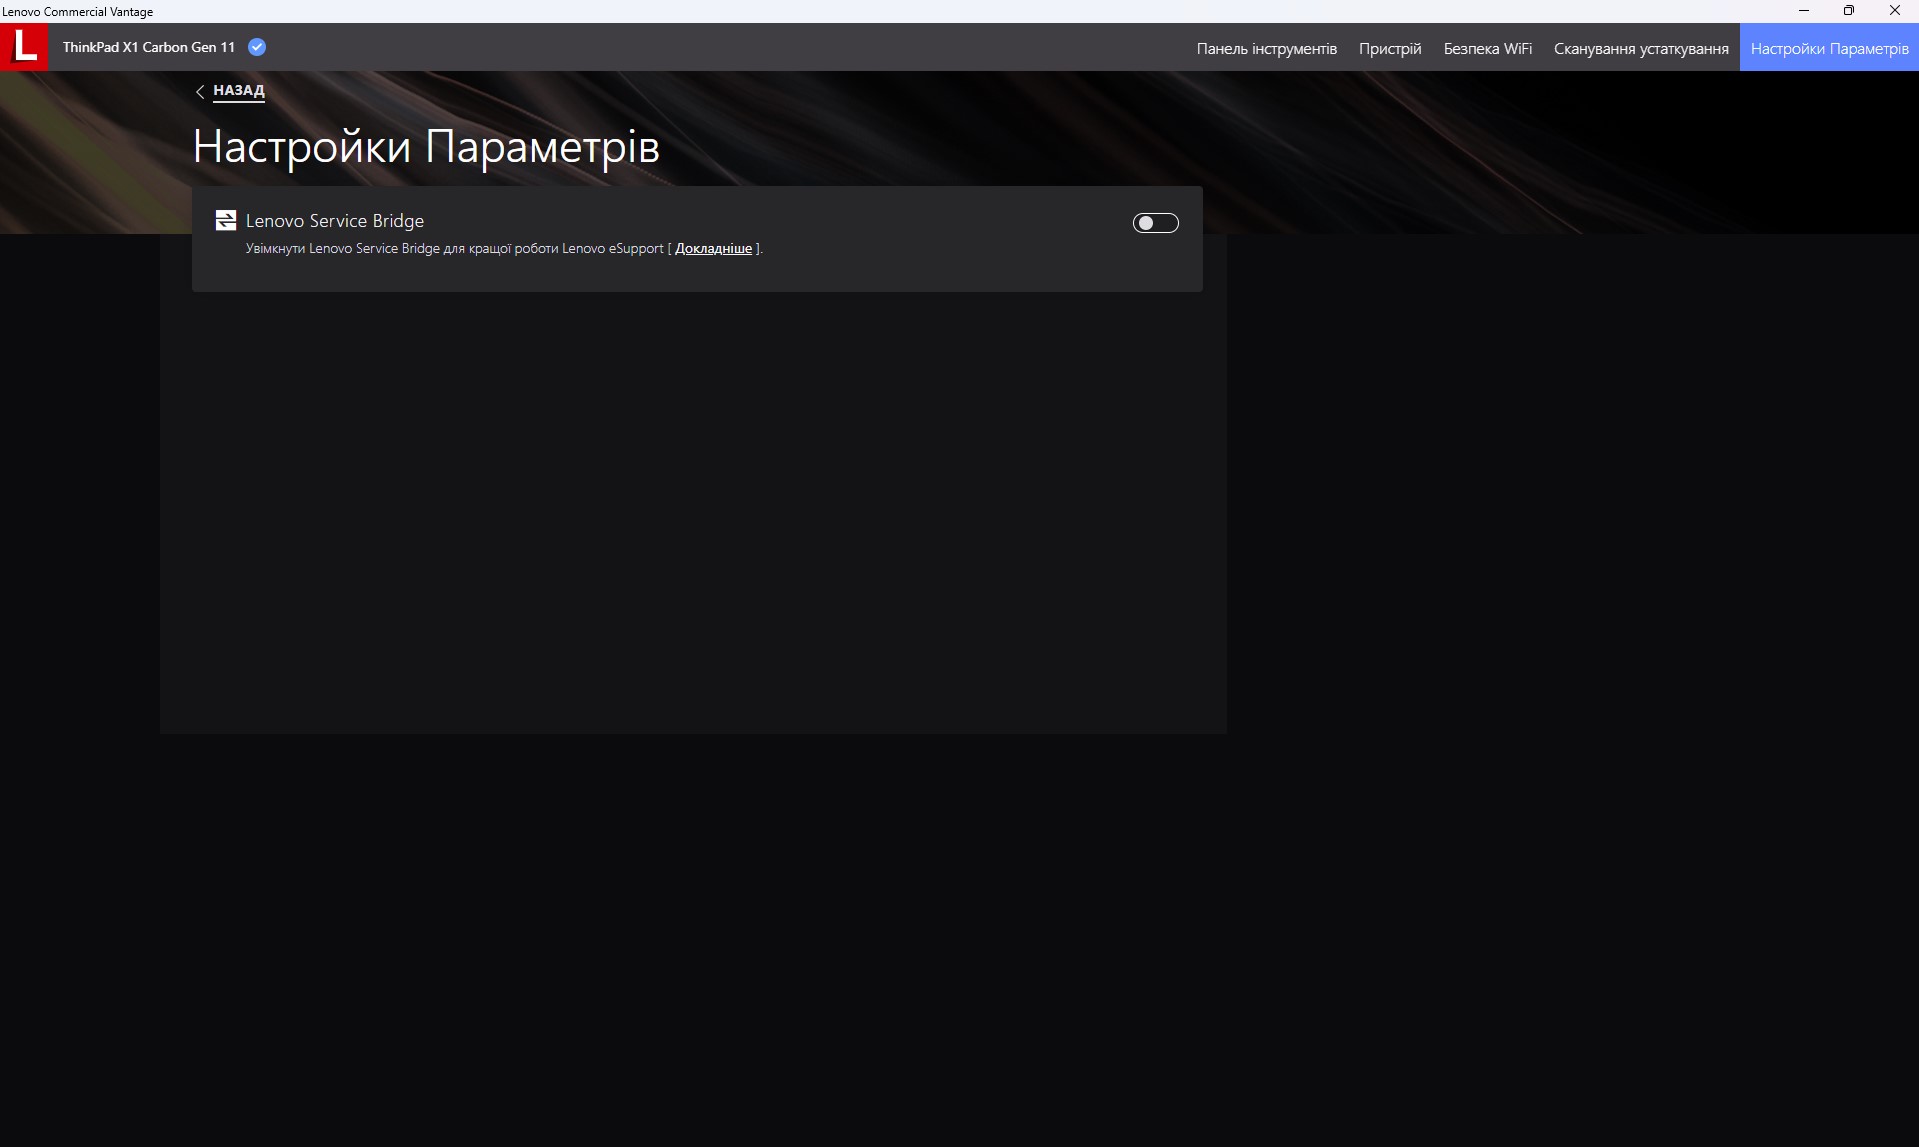Select the Настройки Параметрів tab
This screenshot has width=1919, height=1147.
point(1829,48)
